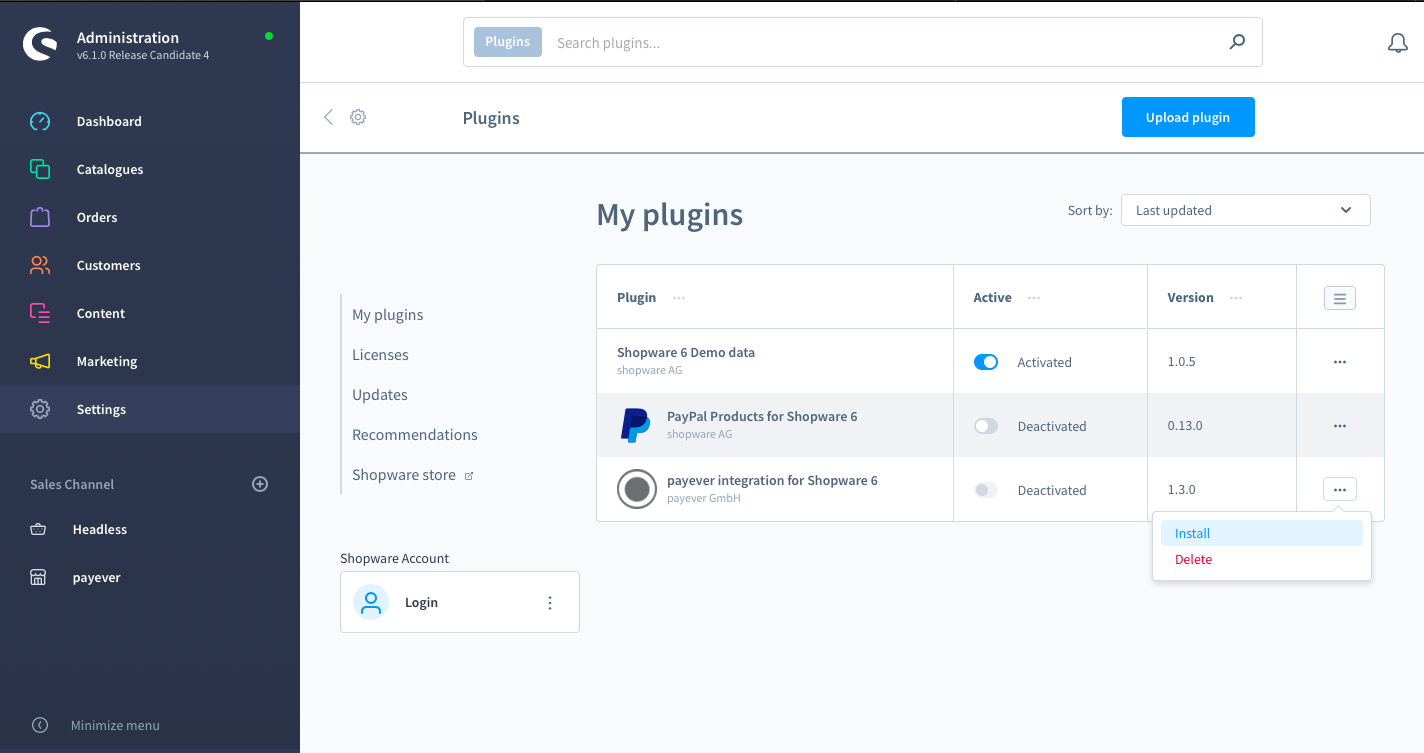This screenshot has width=1424, height=753.
Task: Open the Sort by Last updated dropdown
Action: pos(1245,210)
